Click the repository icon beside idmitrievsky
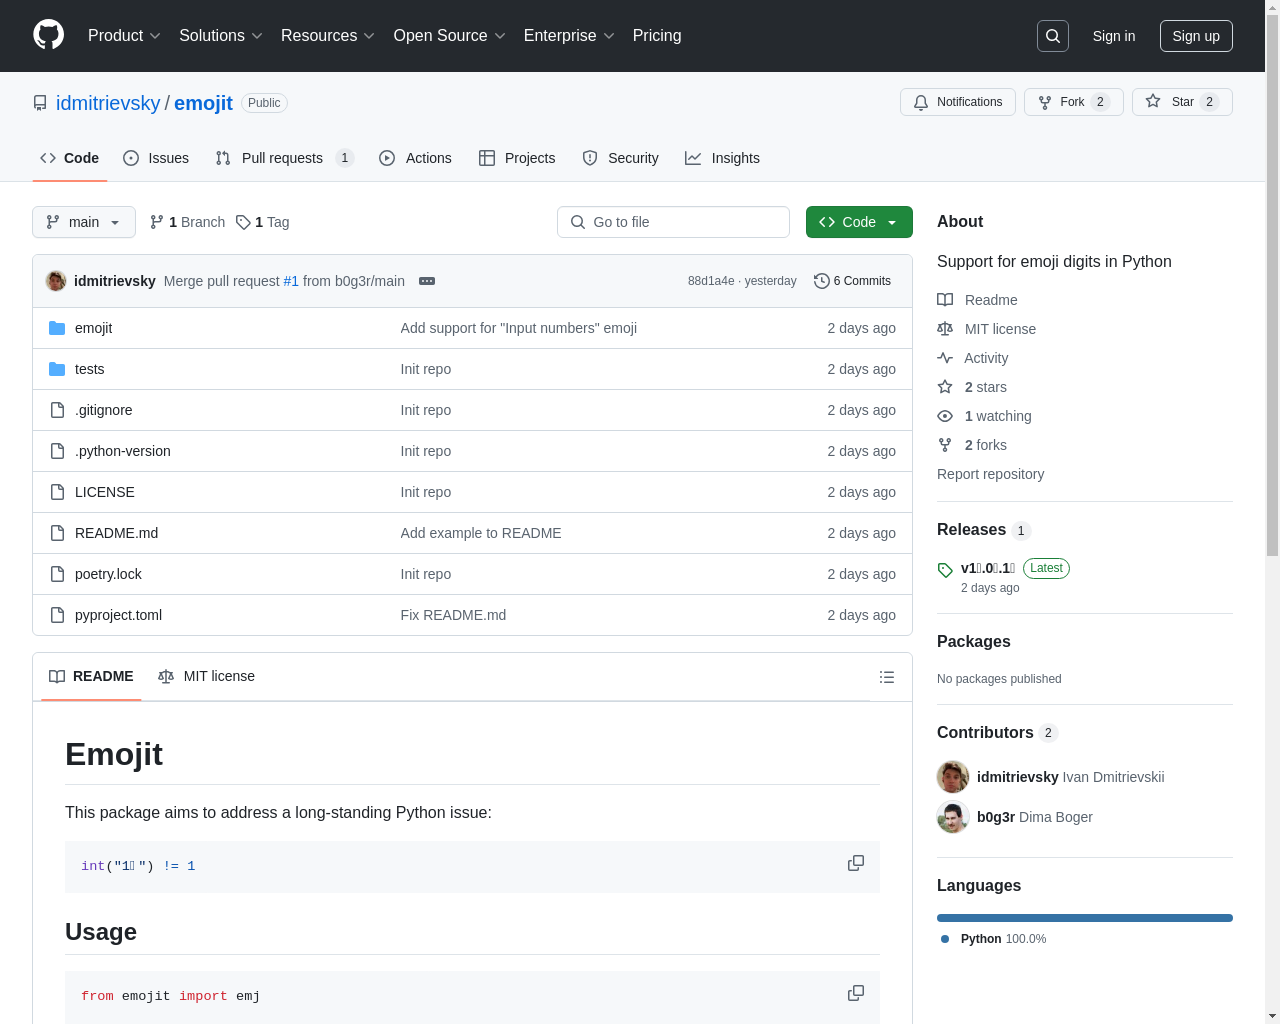This screenshot has height=1024, width=1280. click(40, 103)
